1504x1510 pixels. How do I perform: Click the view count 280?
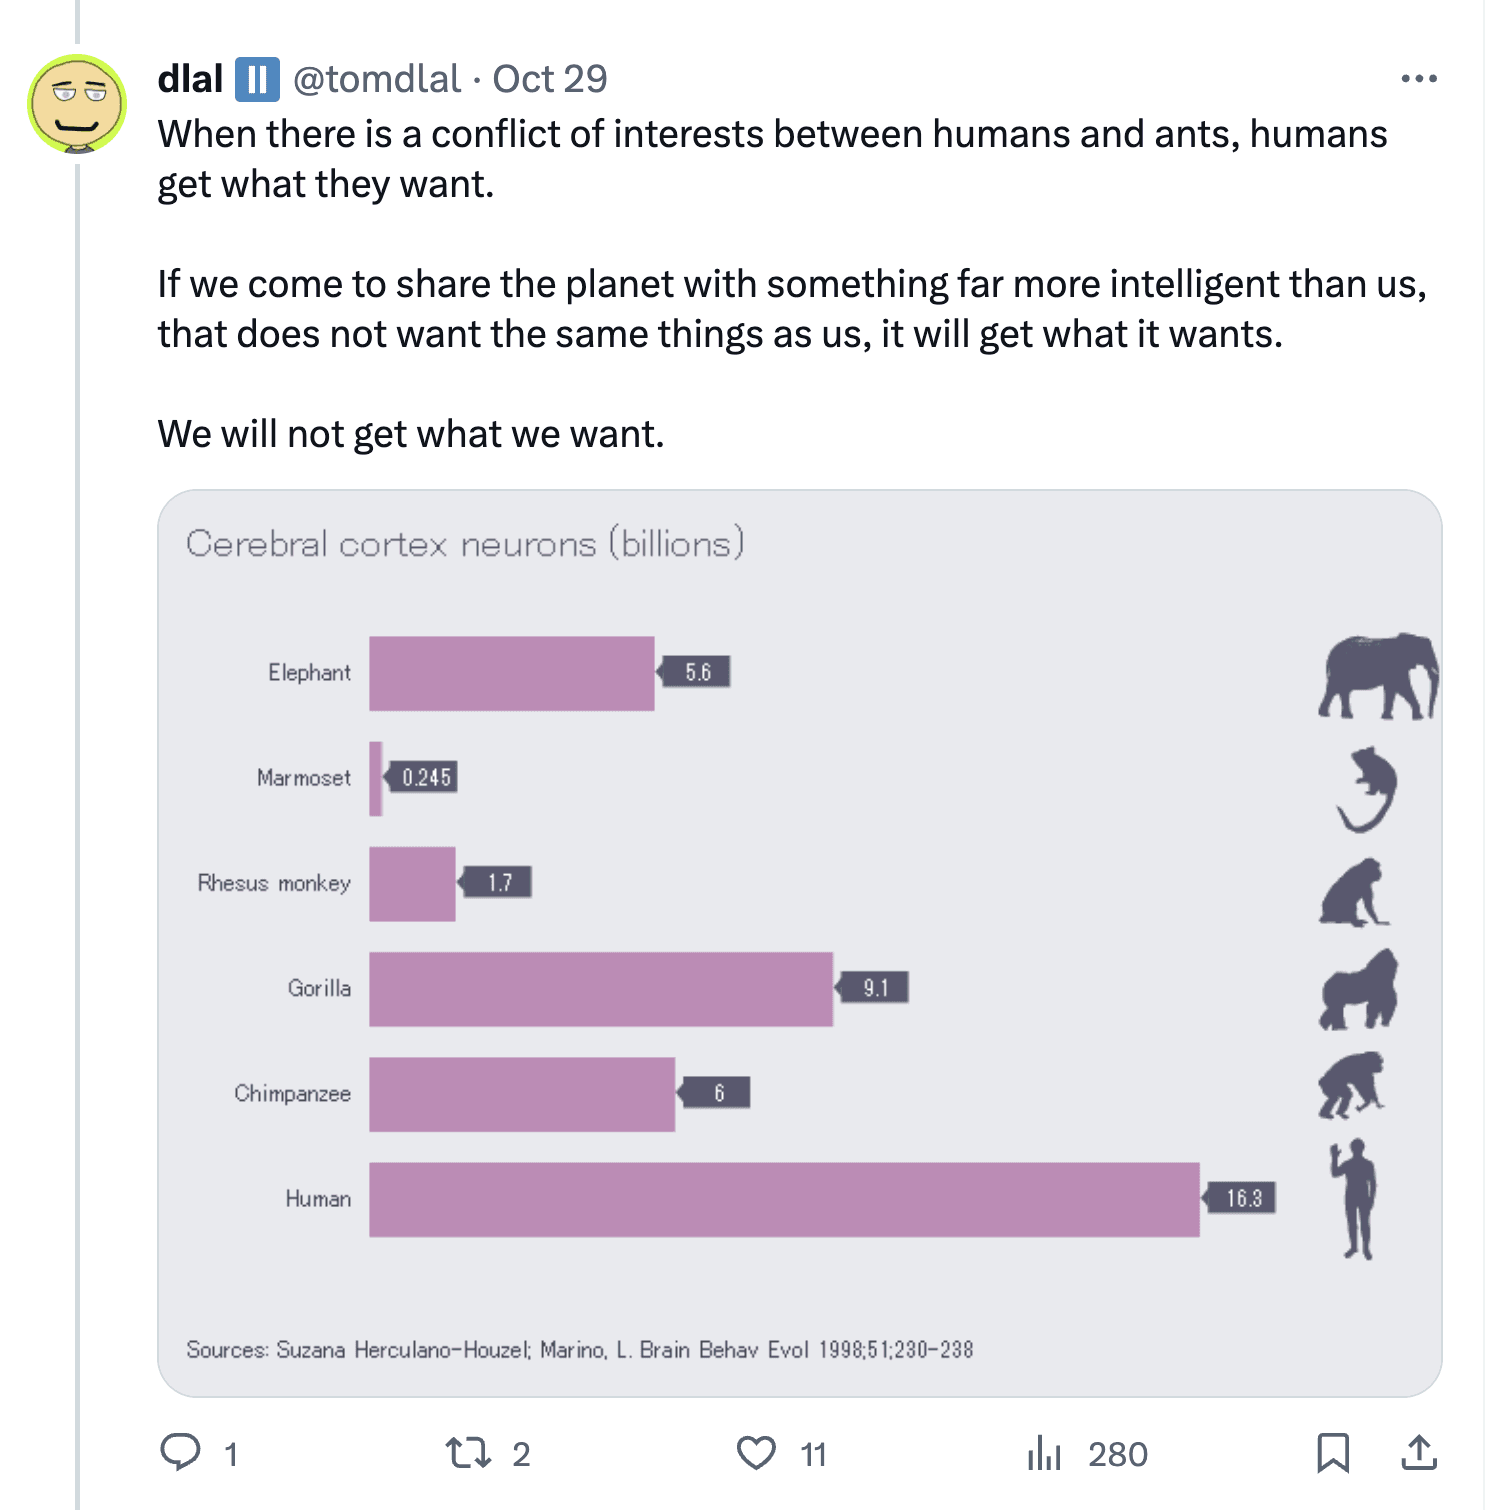[1118, 1454]
